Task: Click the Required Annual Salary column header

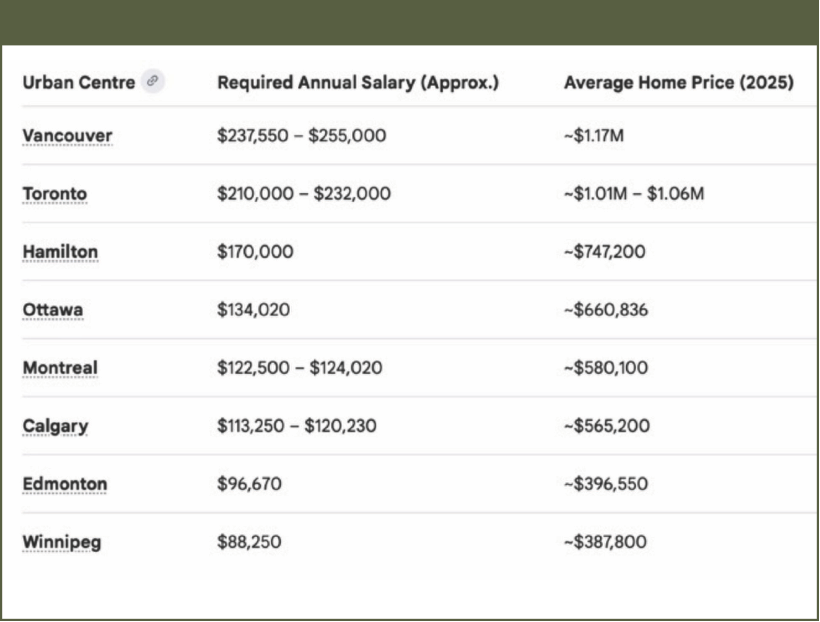Action: click(357, 83)
